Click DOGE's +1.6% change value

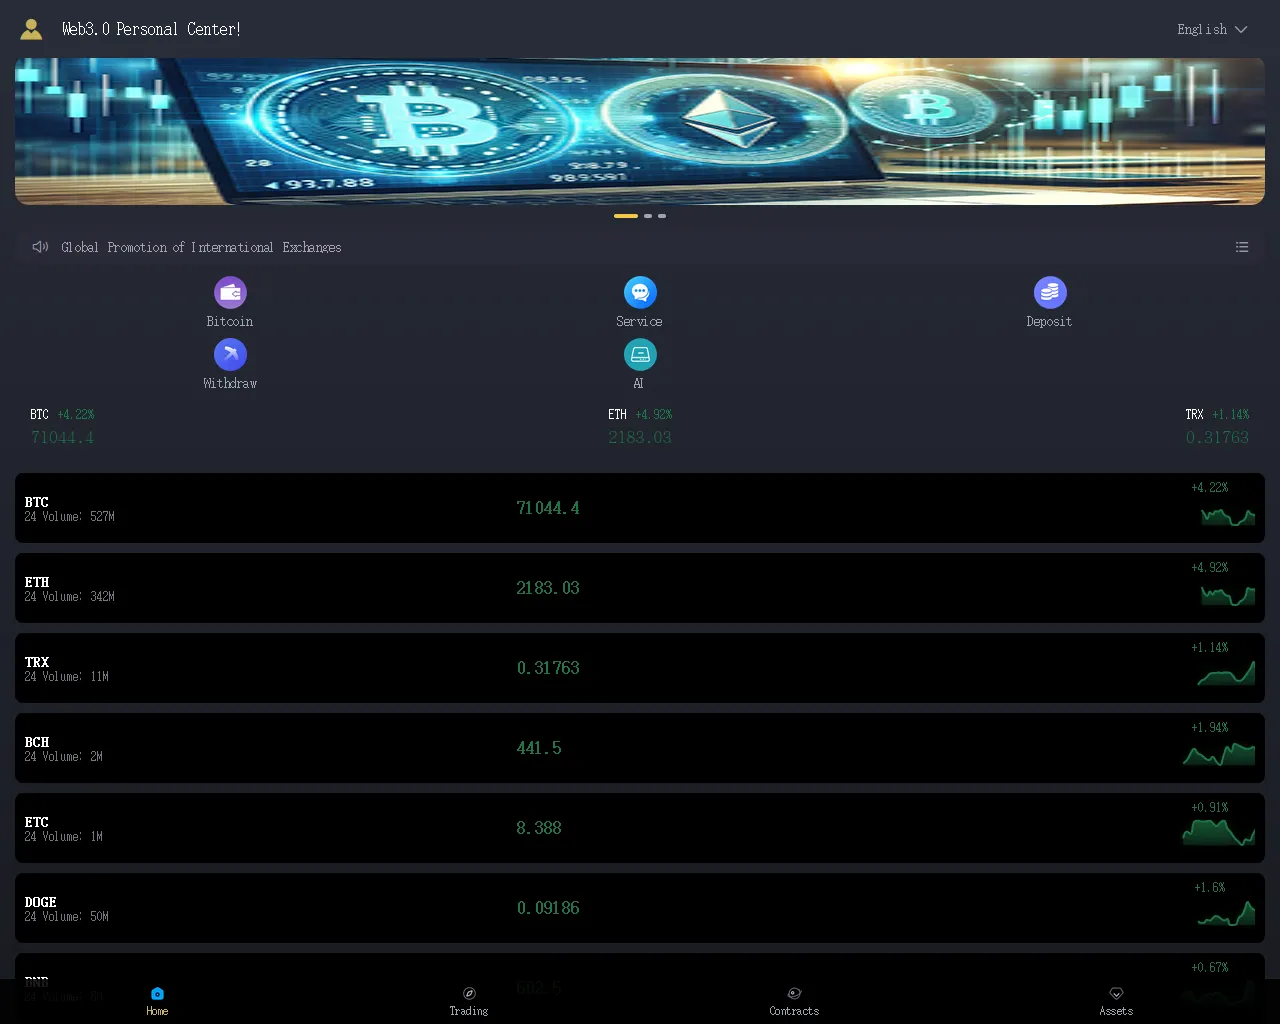tap(1210, 888)
